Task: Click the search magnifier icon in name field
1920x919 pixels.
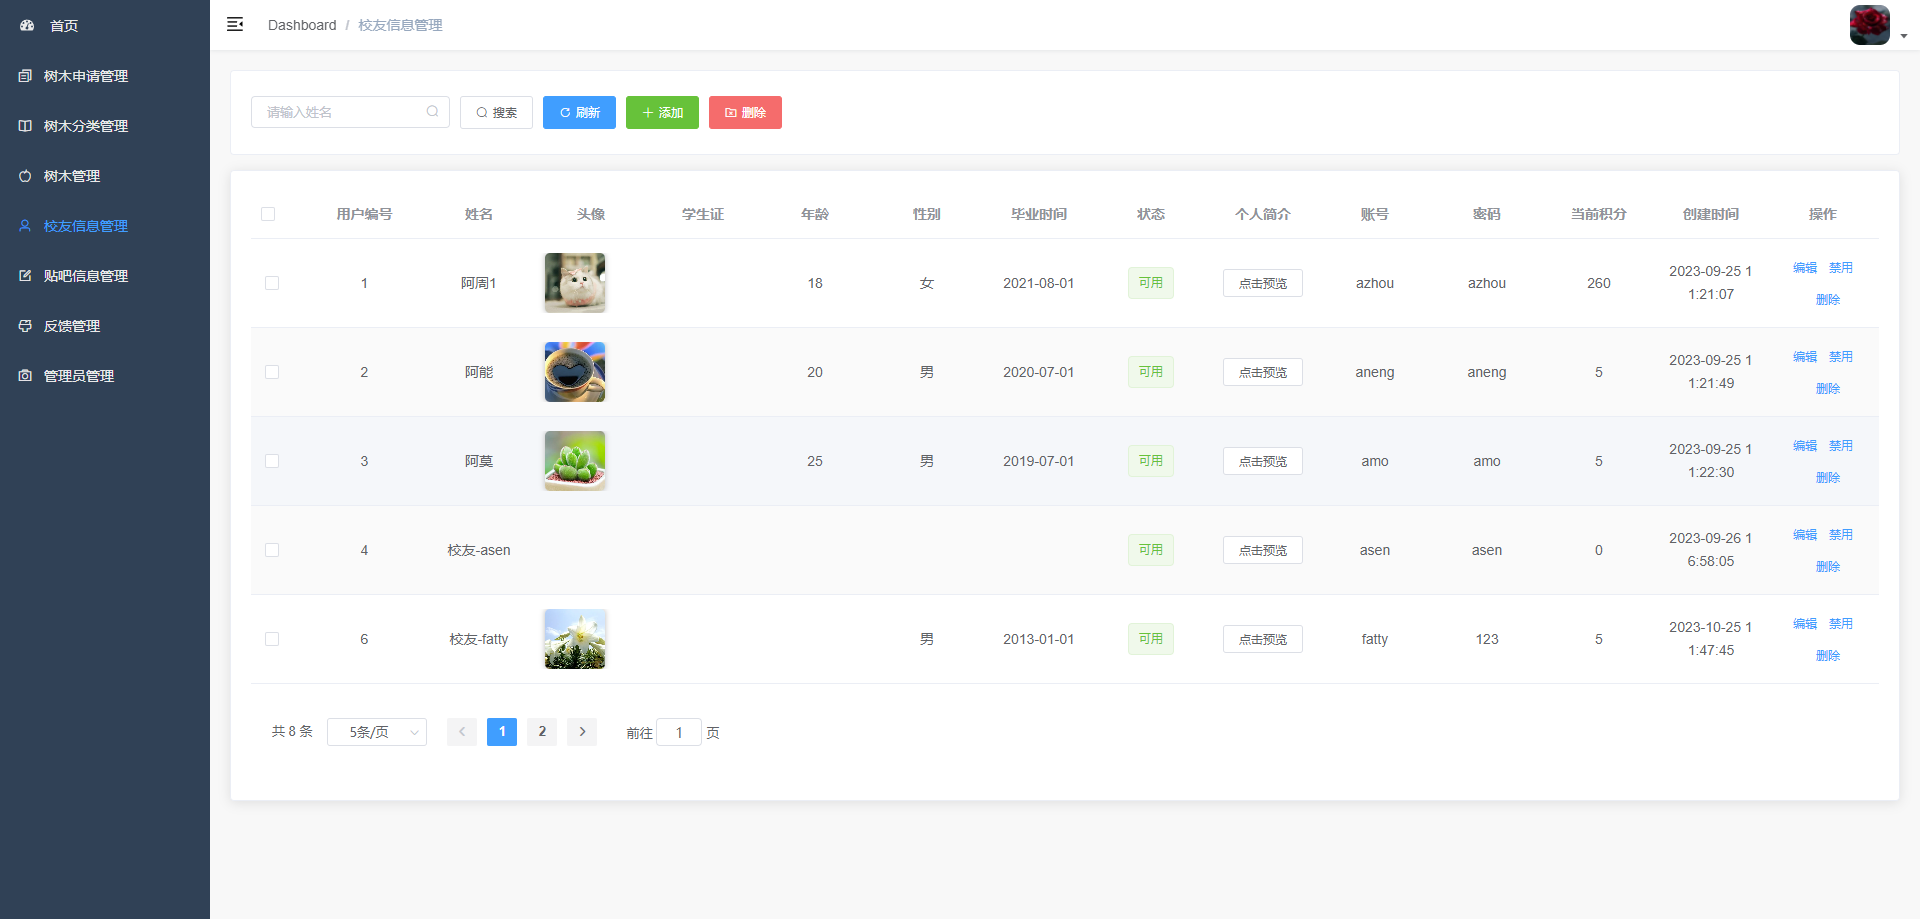Action: pyautogui.click(x=432, y=112)
